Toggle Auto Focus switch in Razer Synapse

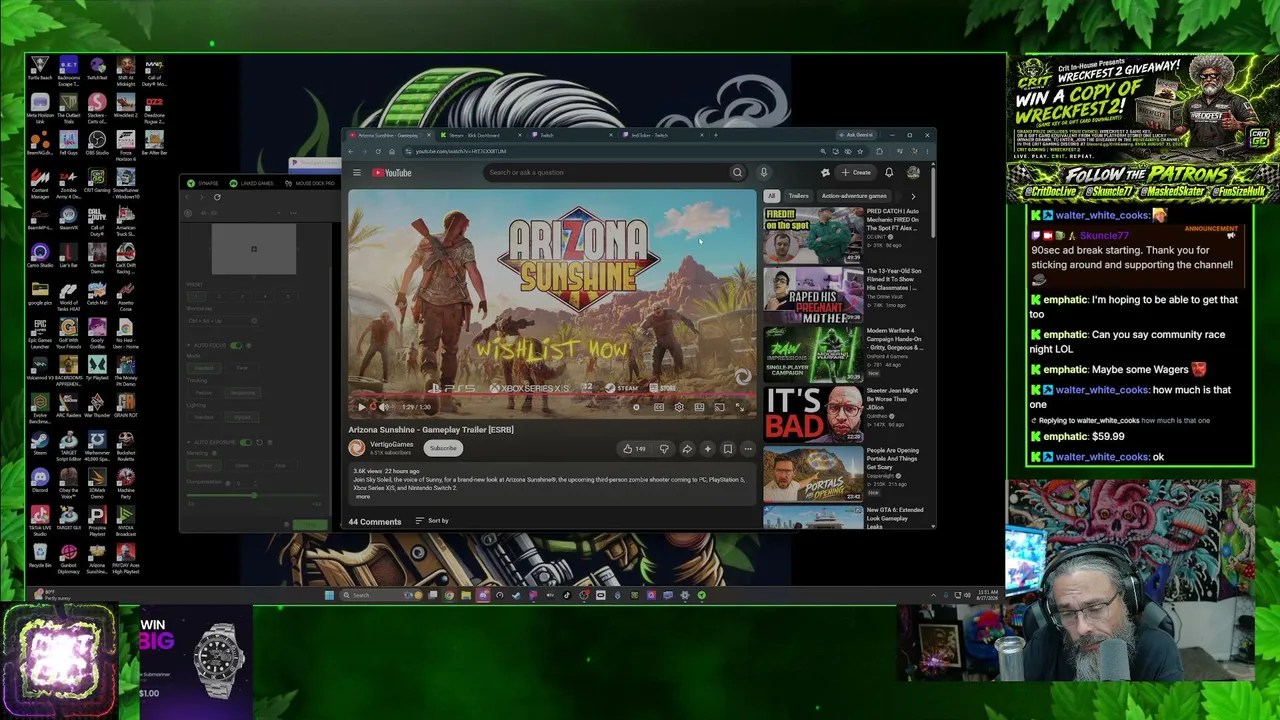click(237, 346)
